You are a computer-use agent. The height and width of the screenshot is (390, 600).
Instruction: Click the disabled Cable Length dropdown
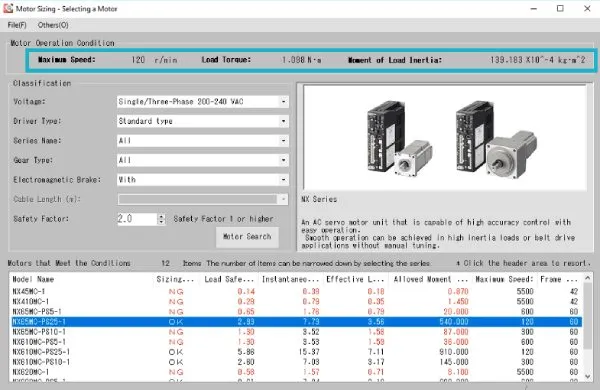(203, 199)
